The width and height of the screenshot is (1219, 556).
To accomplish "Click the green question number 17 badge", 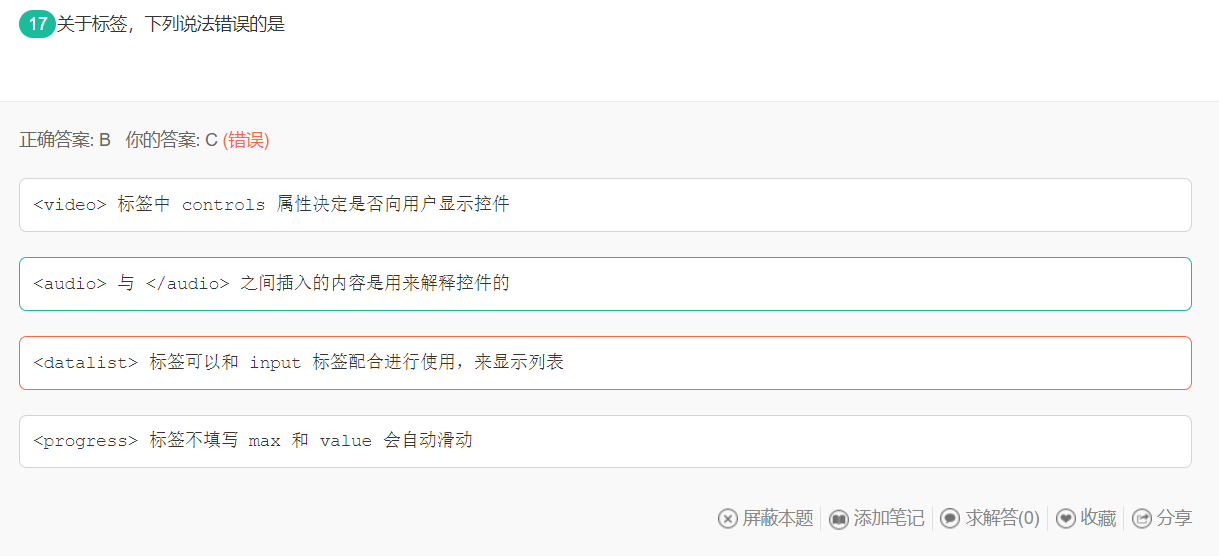I will click(x=37, y=24).
